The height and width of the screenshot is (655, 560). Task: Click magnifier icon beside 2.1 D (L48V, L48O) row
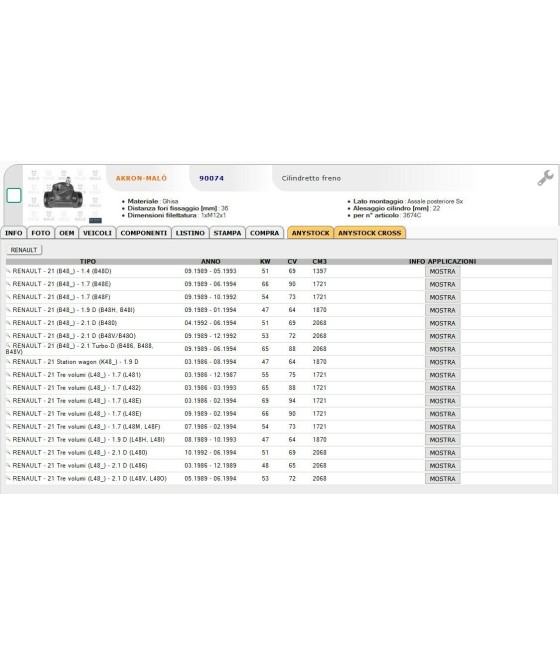click(x=8, y=478)
